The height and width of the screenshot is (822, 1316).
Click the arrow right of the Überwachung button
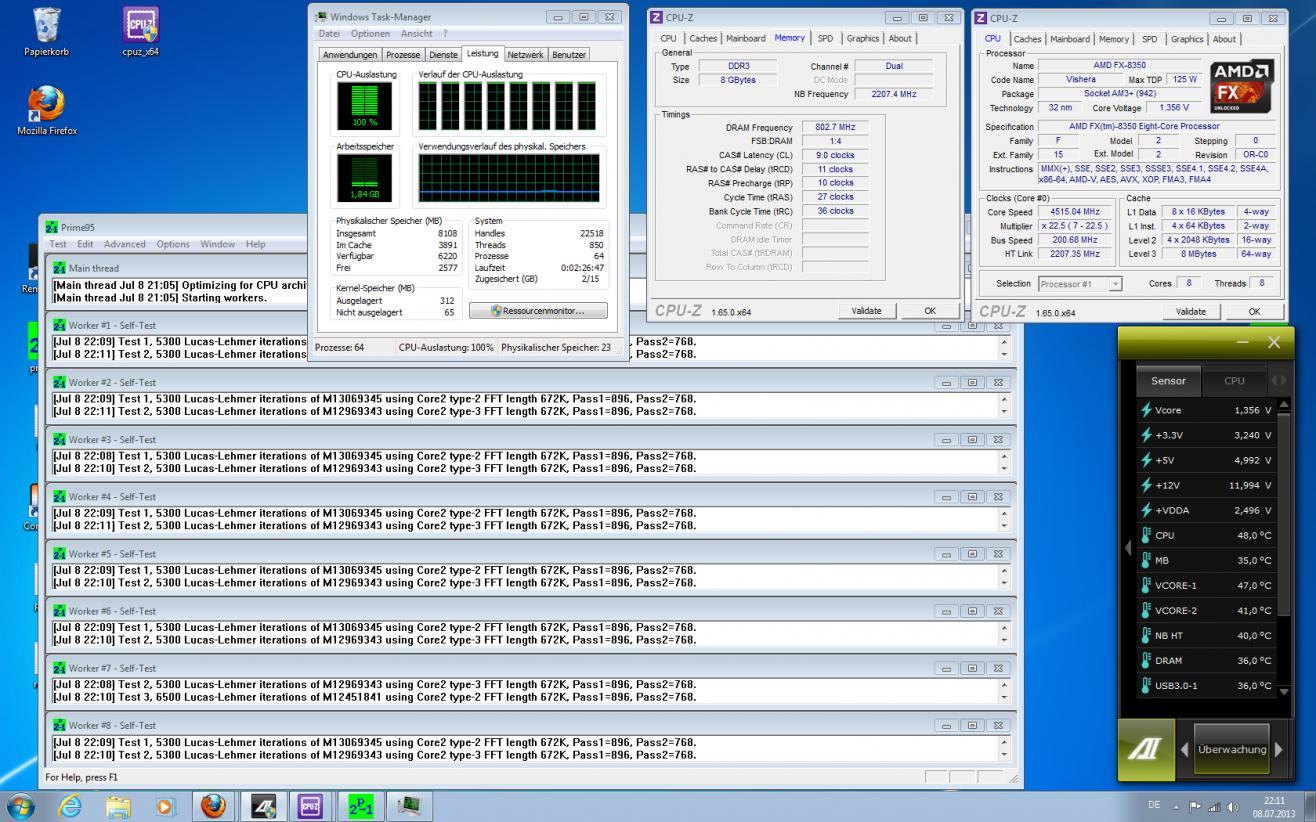click(x=1278, y=749)
